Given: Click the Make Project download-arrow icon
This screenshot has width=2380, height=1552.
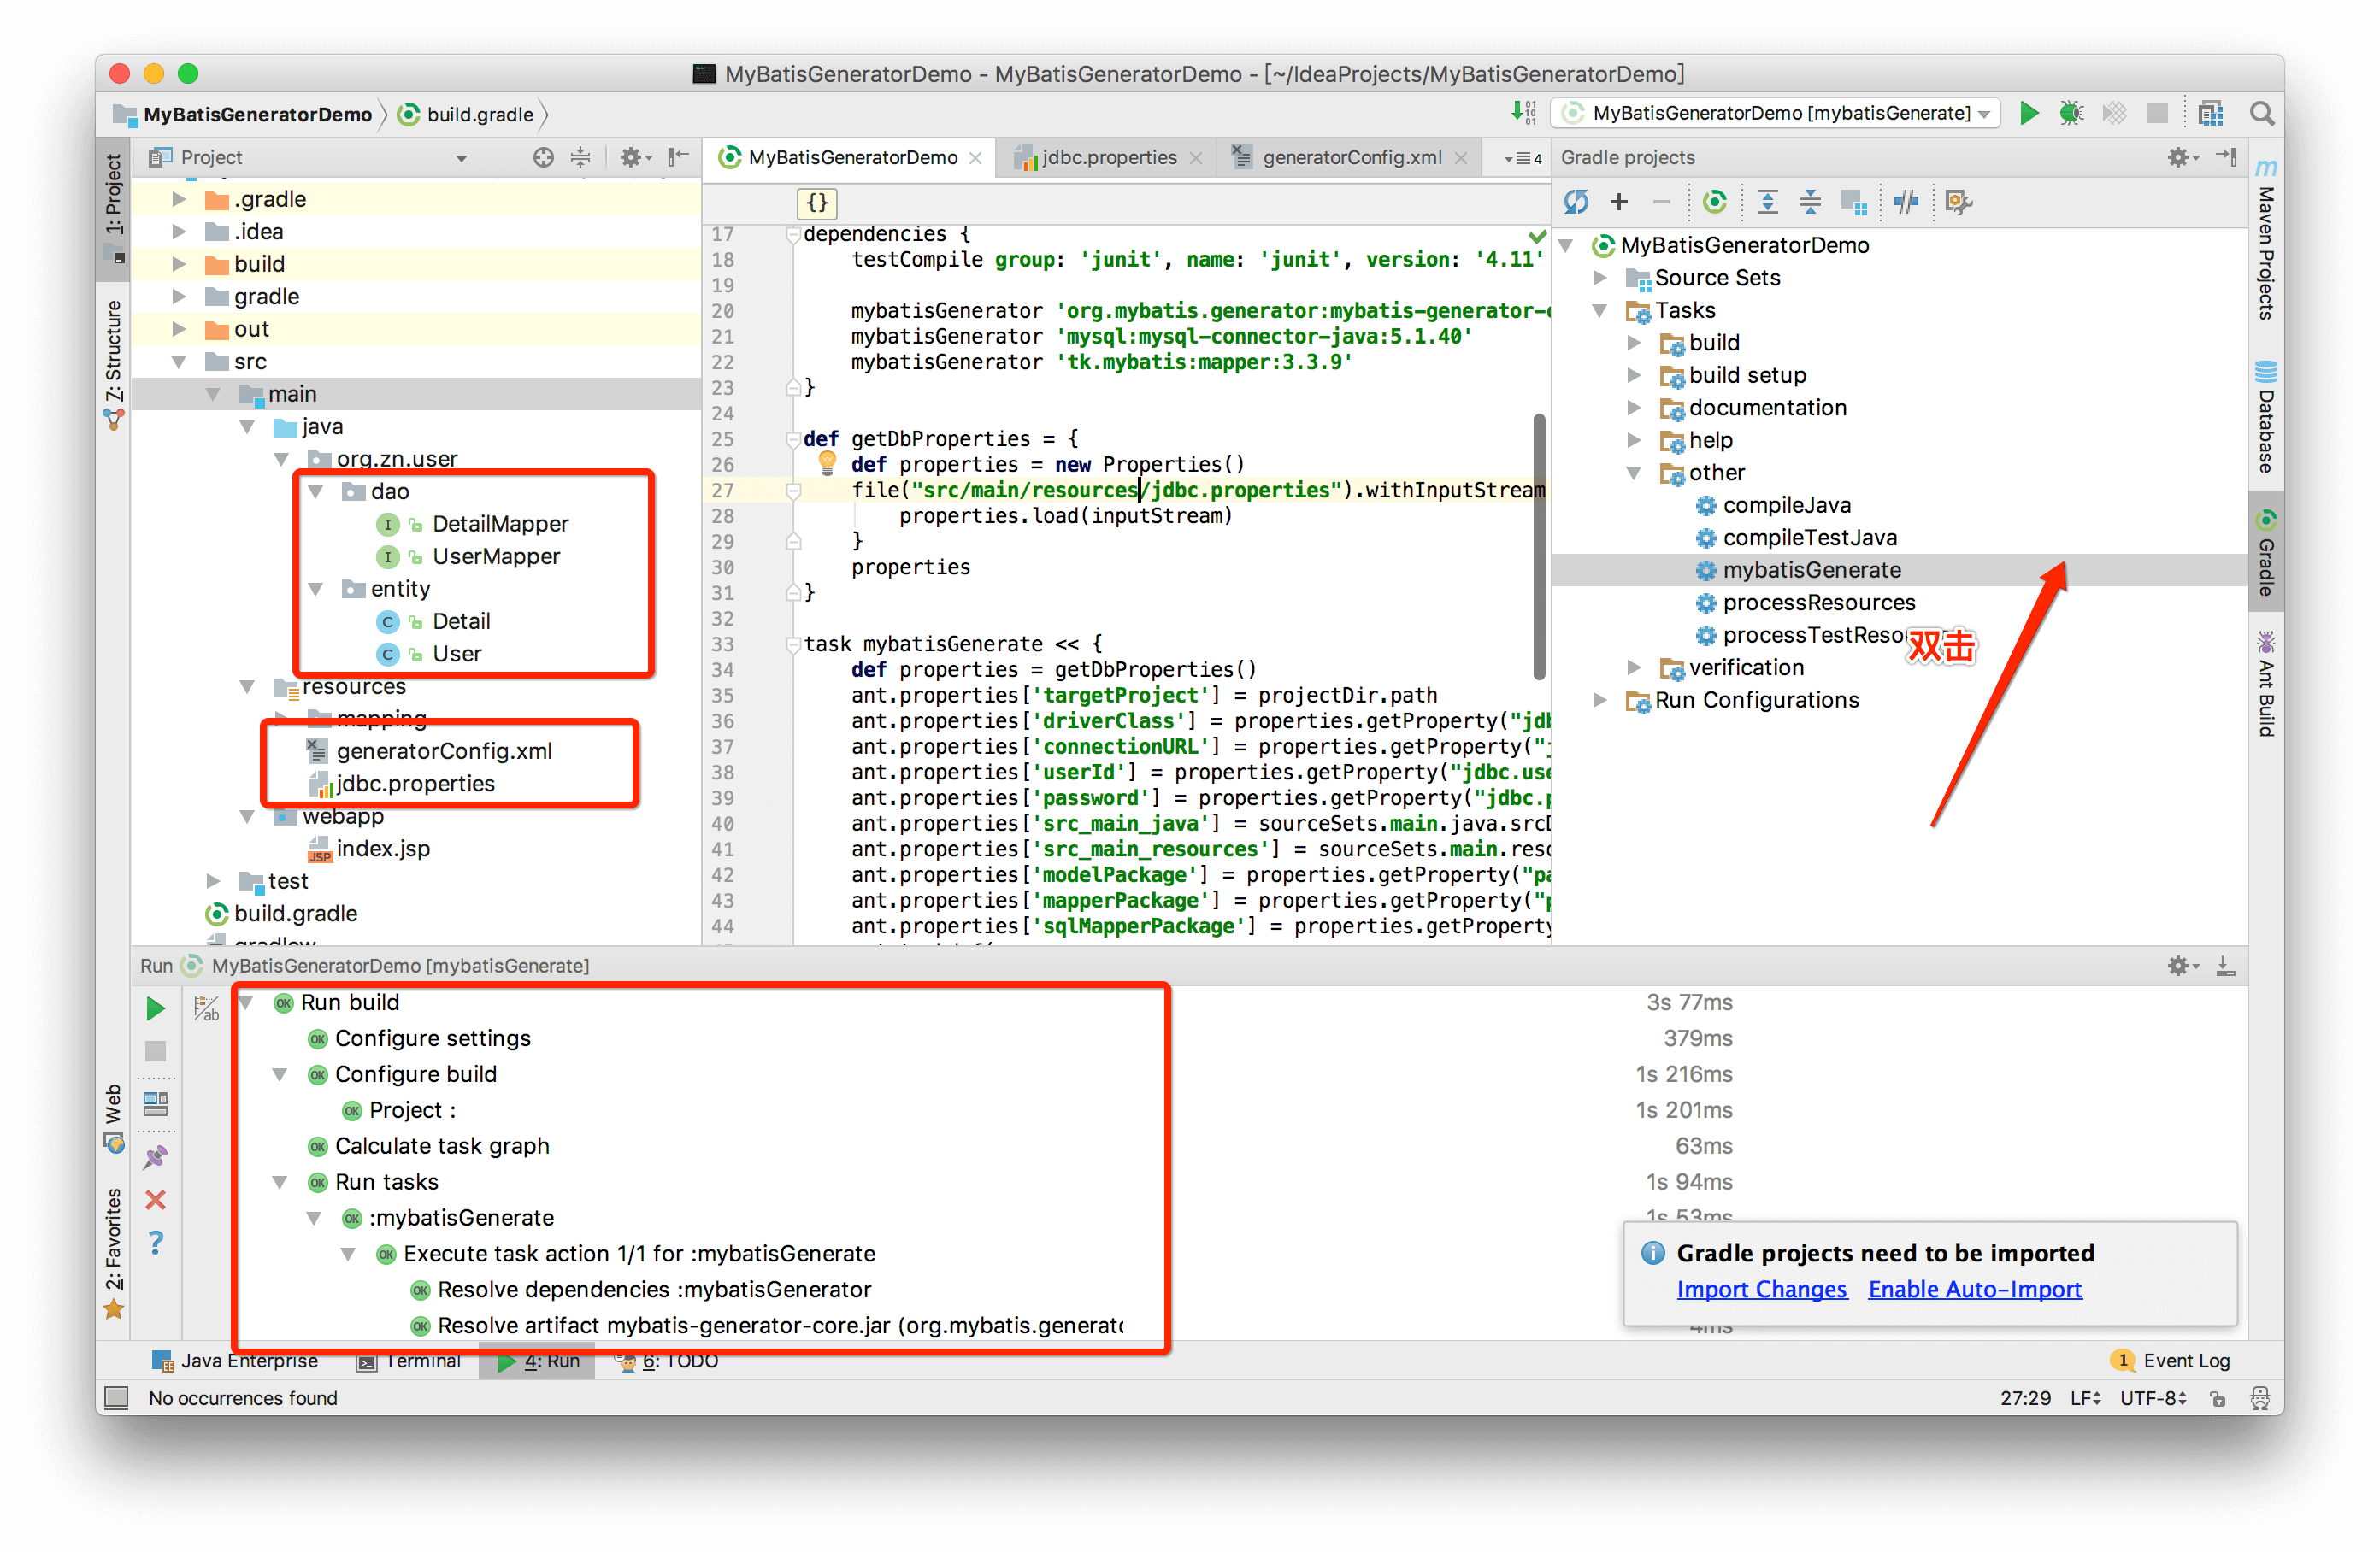Looking at the screenshot, I should click(1523, 112).
